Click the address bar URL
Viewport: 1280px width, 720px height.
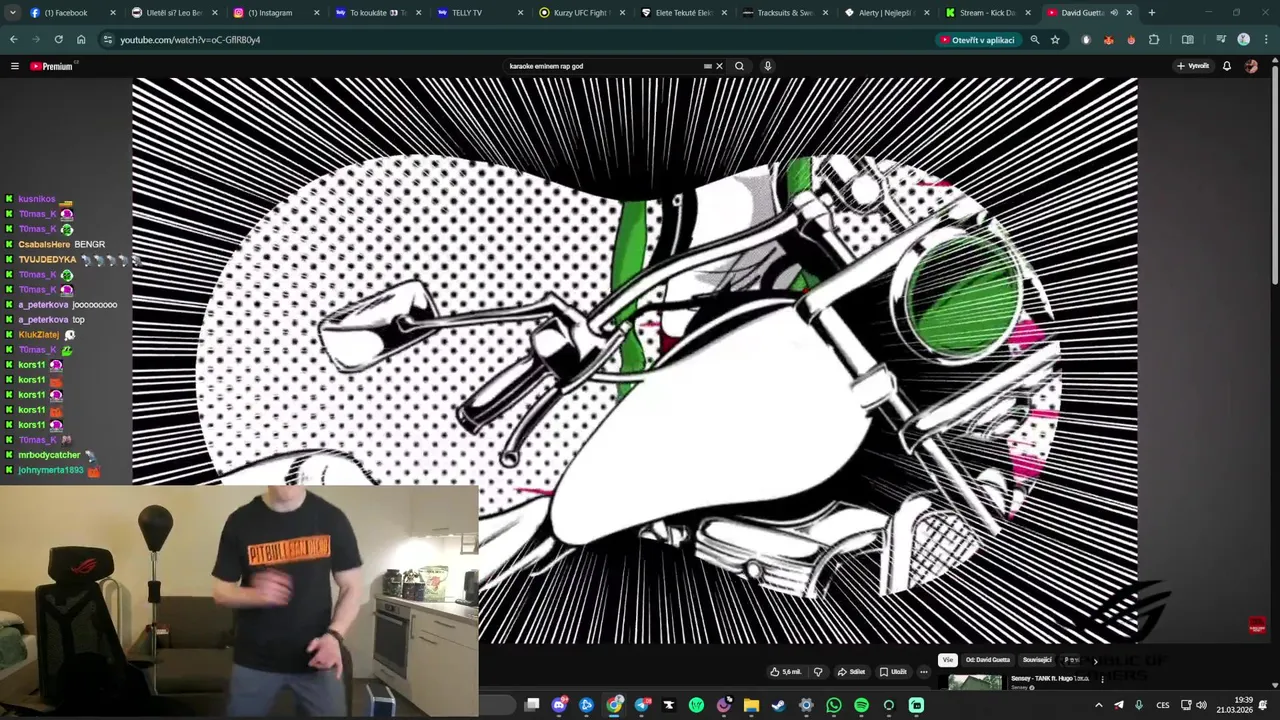coord(190,40)
